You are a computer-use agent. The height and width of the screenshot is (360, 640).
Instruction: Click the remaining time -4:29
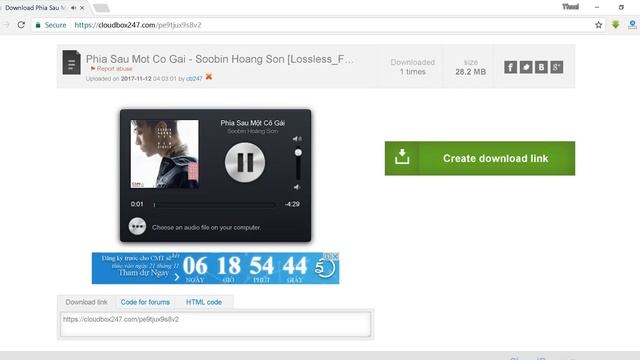click(x=292, y=204)
